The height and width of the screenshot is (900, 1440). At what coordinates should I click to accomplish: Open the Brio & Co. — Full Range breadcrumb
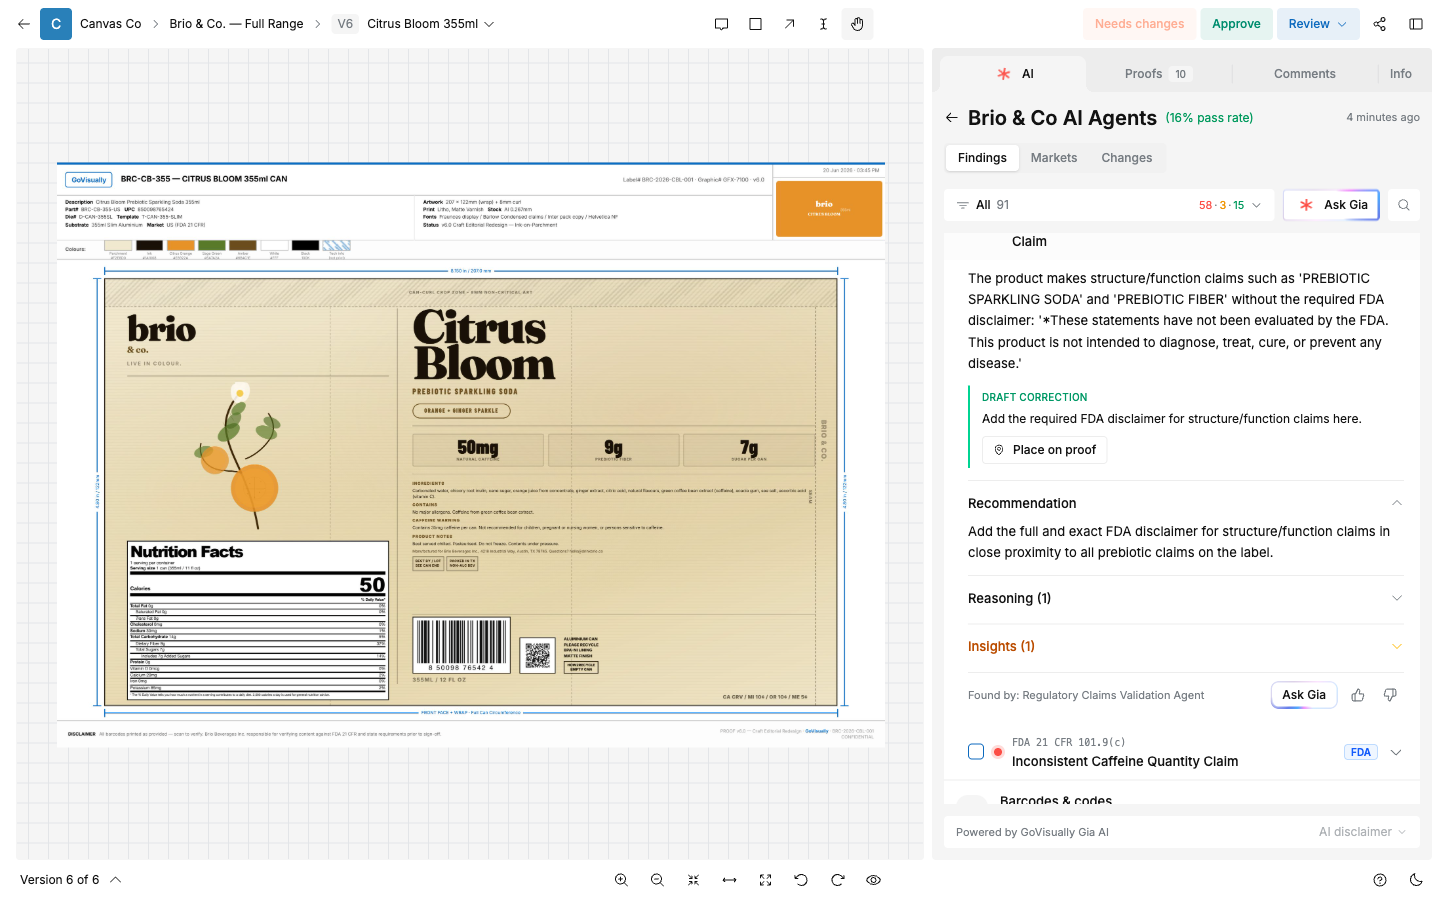click(236, 24)
